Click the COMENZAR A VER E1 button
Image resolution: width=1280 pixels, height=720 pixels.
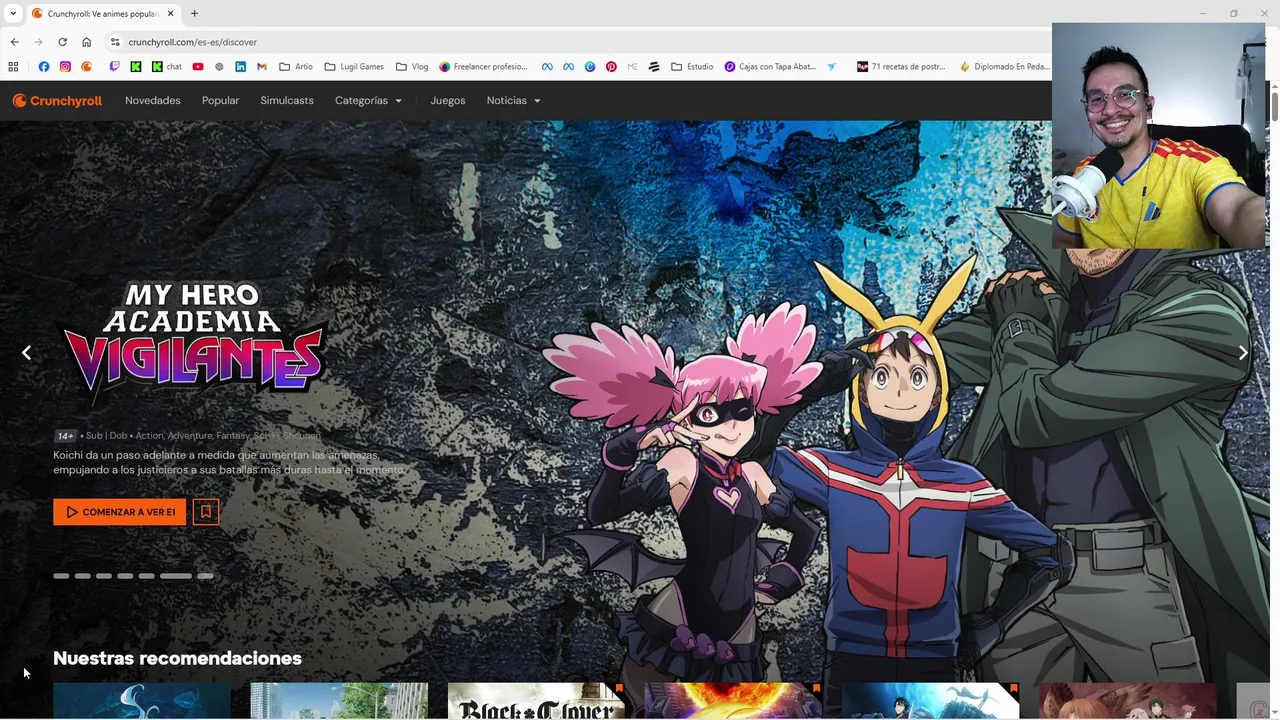pyautogui.click(x=120, y=512)
